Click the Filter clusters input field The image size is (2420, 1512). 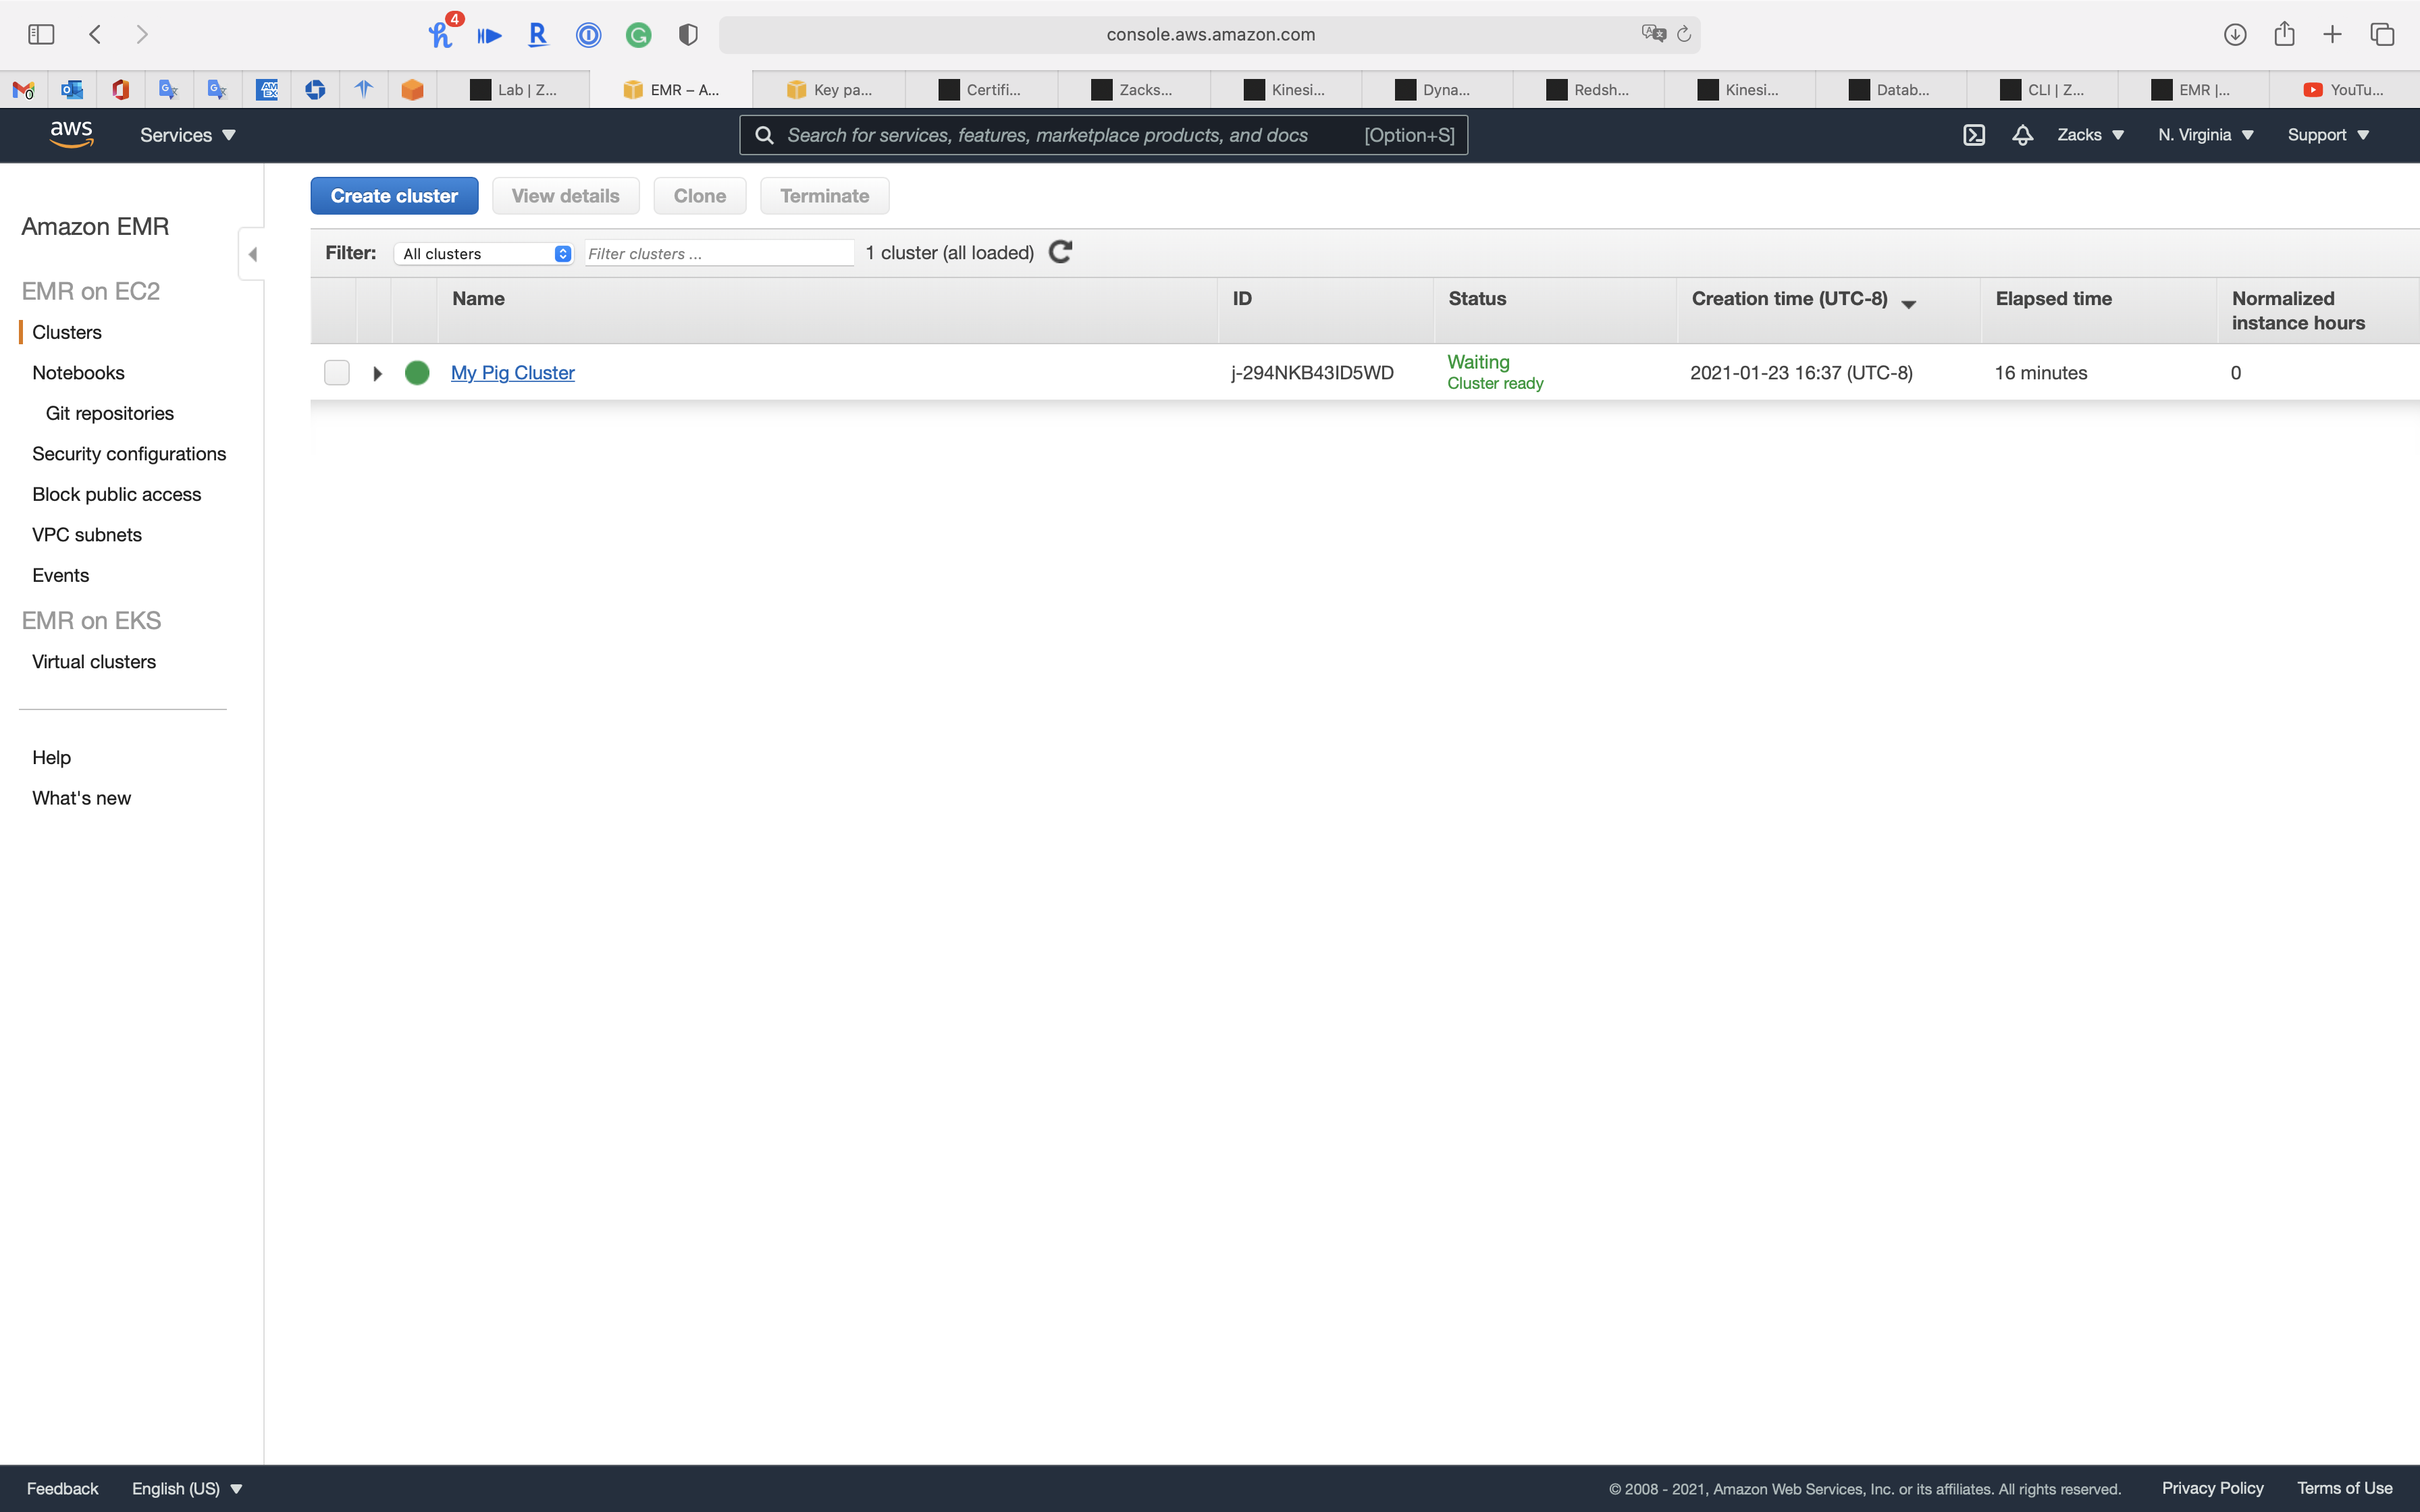pos(718,254)
